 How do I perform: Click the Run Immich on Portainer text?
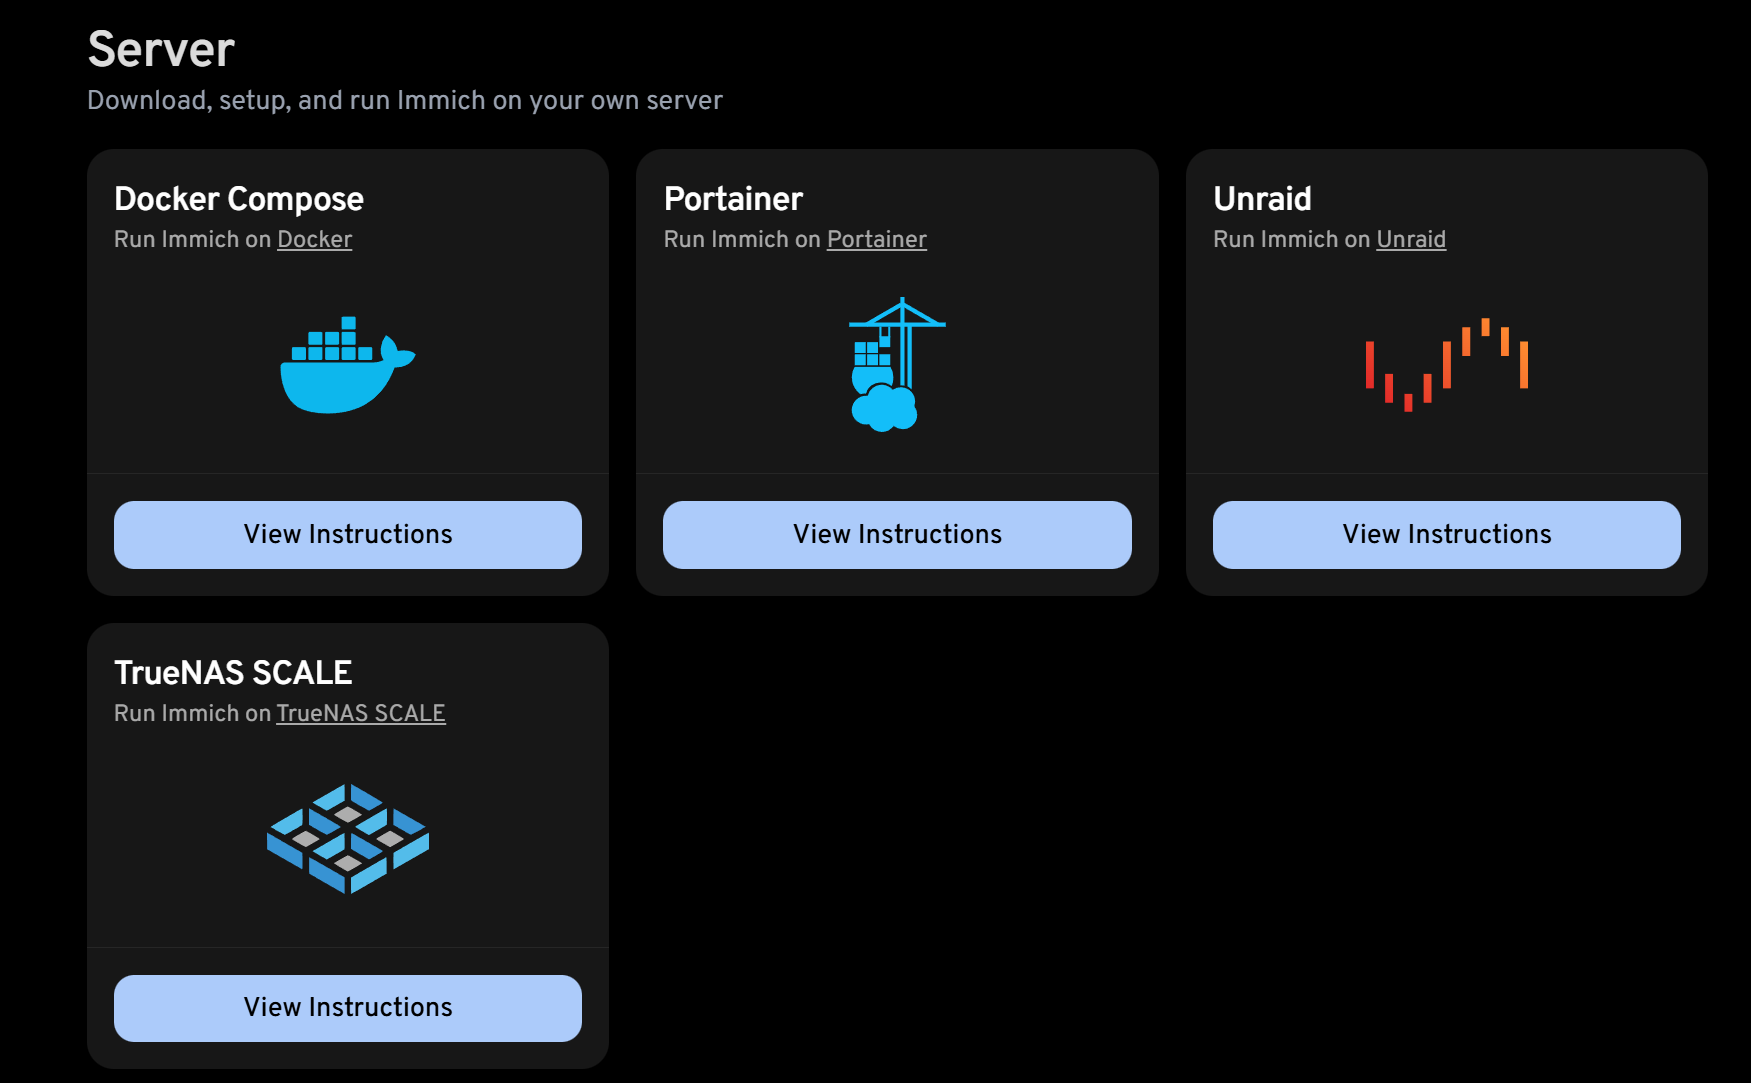pos(795,239)
